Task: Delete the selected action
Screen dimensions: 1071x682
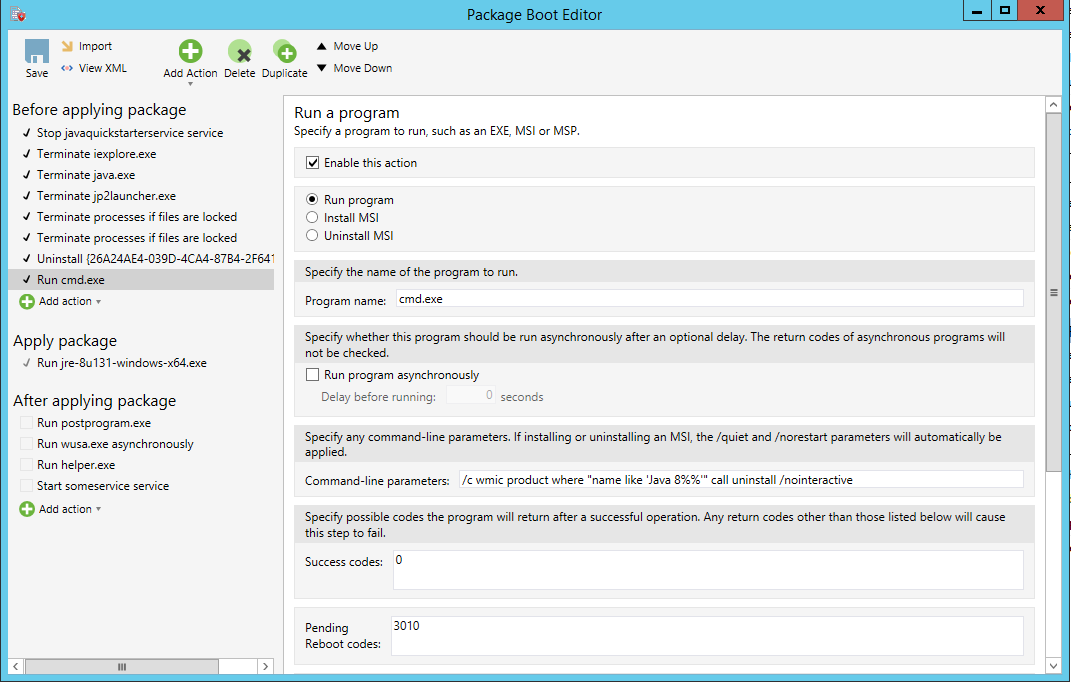Action: pyautogui.click(x=240, y=59)
